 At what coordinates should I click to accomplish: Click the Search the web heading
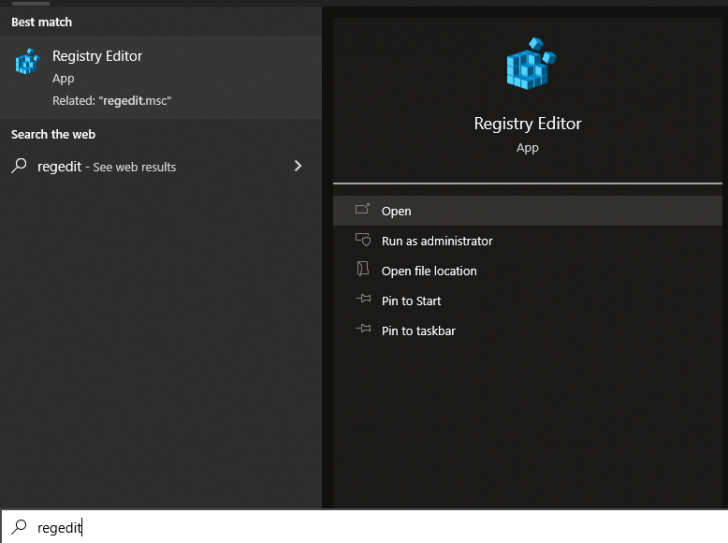(53, 135)
